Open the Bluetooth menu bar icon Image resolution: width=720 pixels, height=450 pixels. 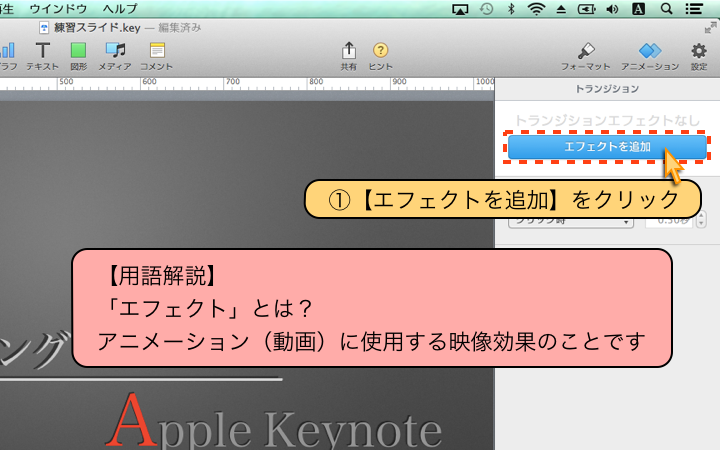tap(511, 9)
